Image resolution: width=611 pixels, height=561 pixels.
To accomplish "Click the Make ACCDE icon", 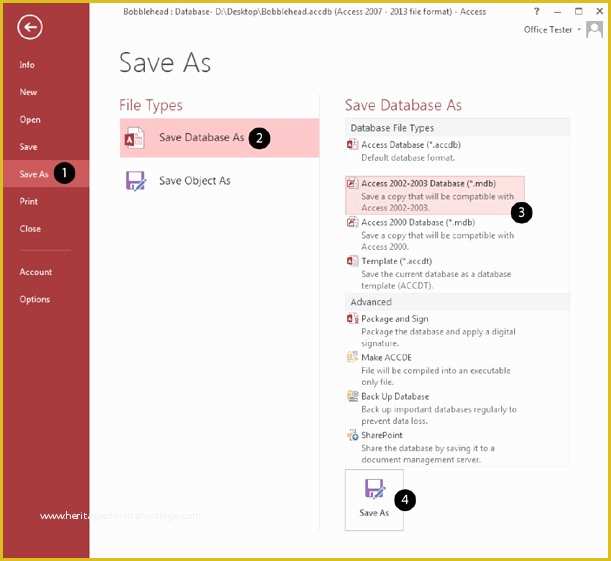I will (352, 357).
